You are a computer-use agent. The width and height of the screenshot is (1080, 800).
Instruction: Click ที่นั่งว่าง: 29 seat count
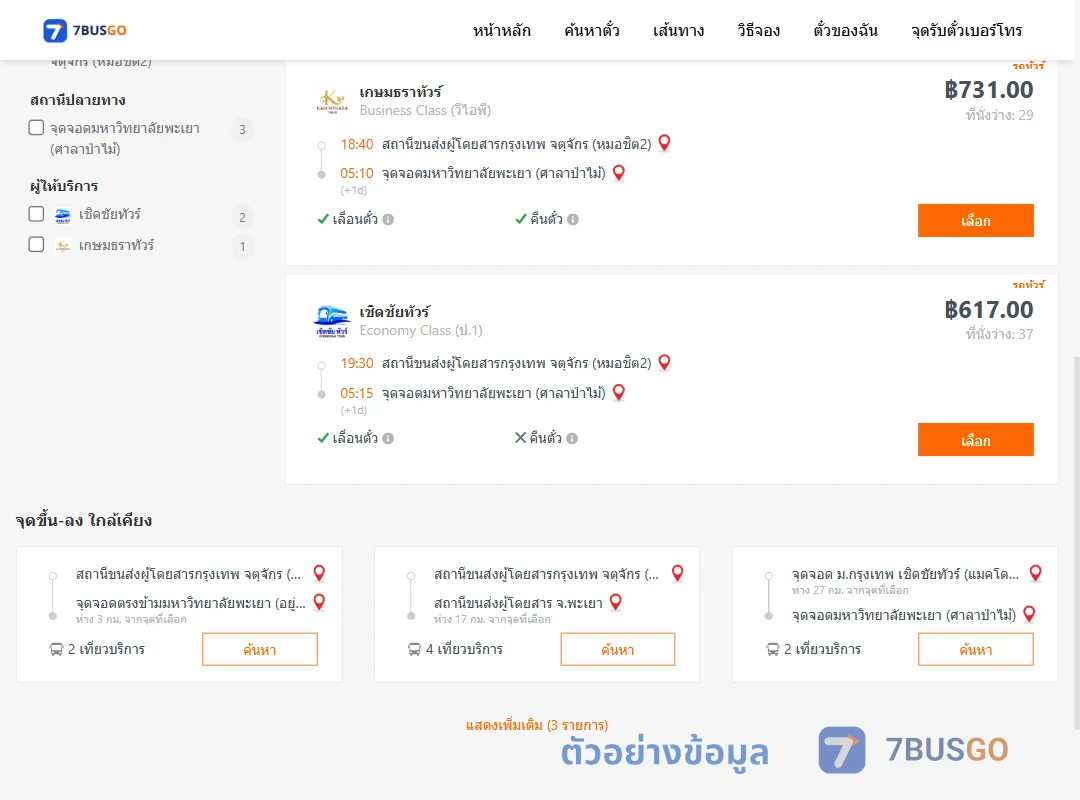[999, 115]
